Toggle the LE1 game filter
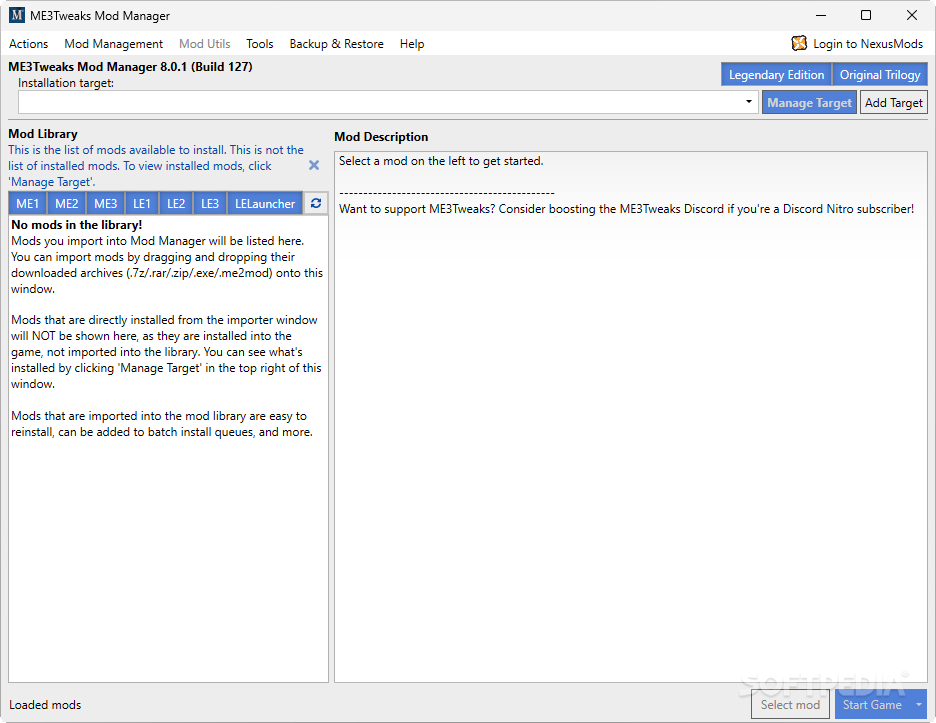 (142, 204)
